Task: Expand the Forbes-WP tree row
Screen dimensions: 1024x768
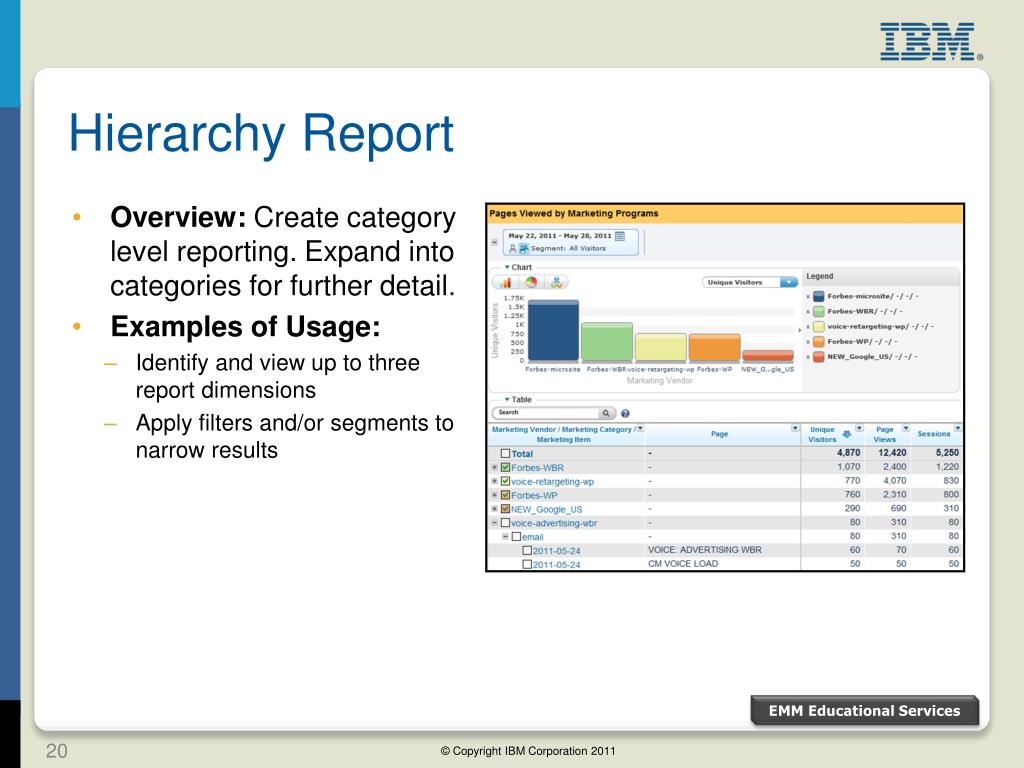Action: point(494,495)
